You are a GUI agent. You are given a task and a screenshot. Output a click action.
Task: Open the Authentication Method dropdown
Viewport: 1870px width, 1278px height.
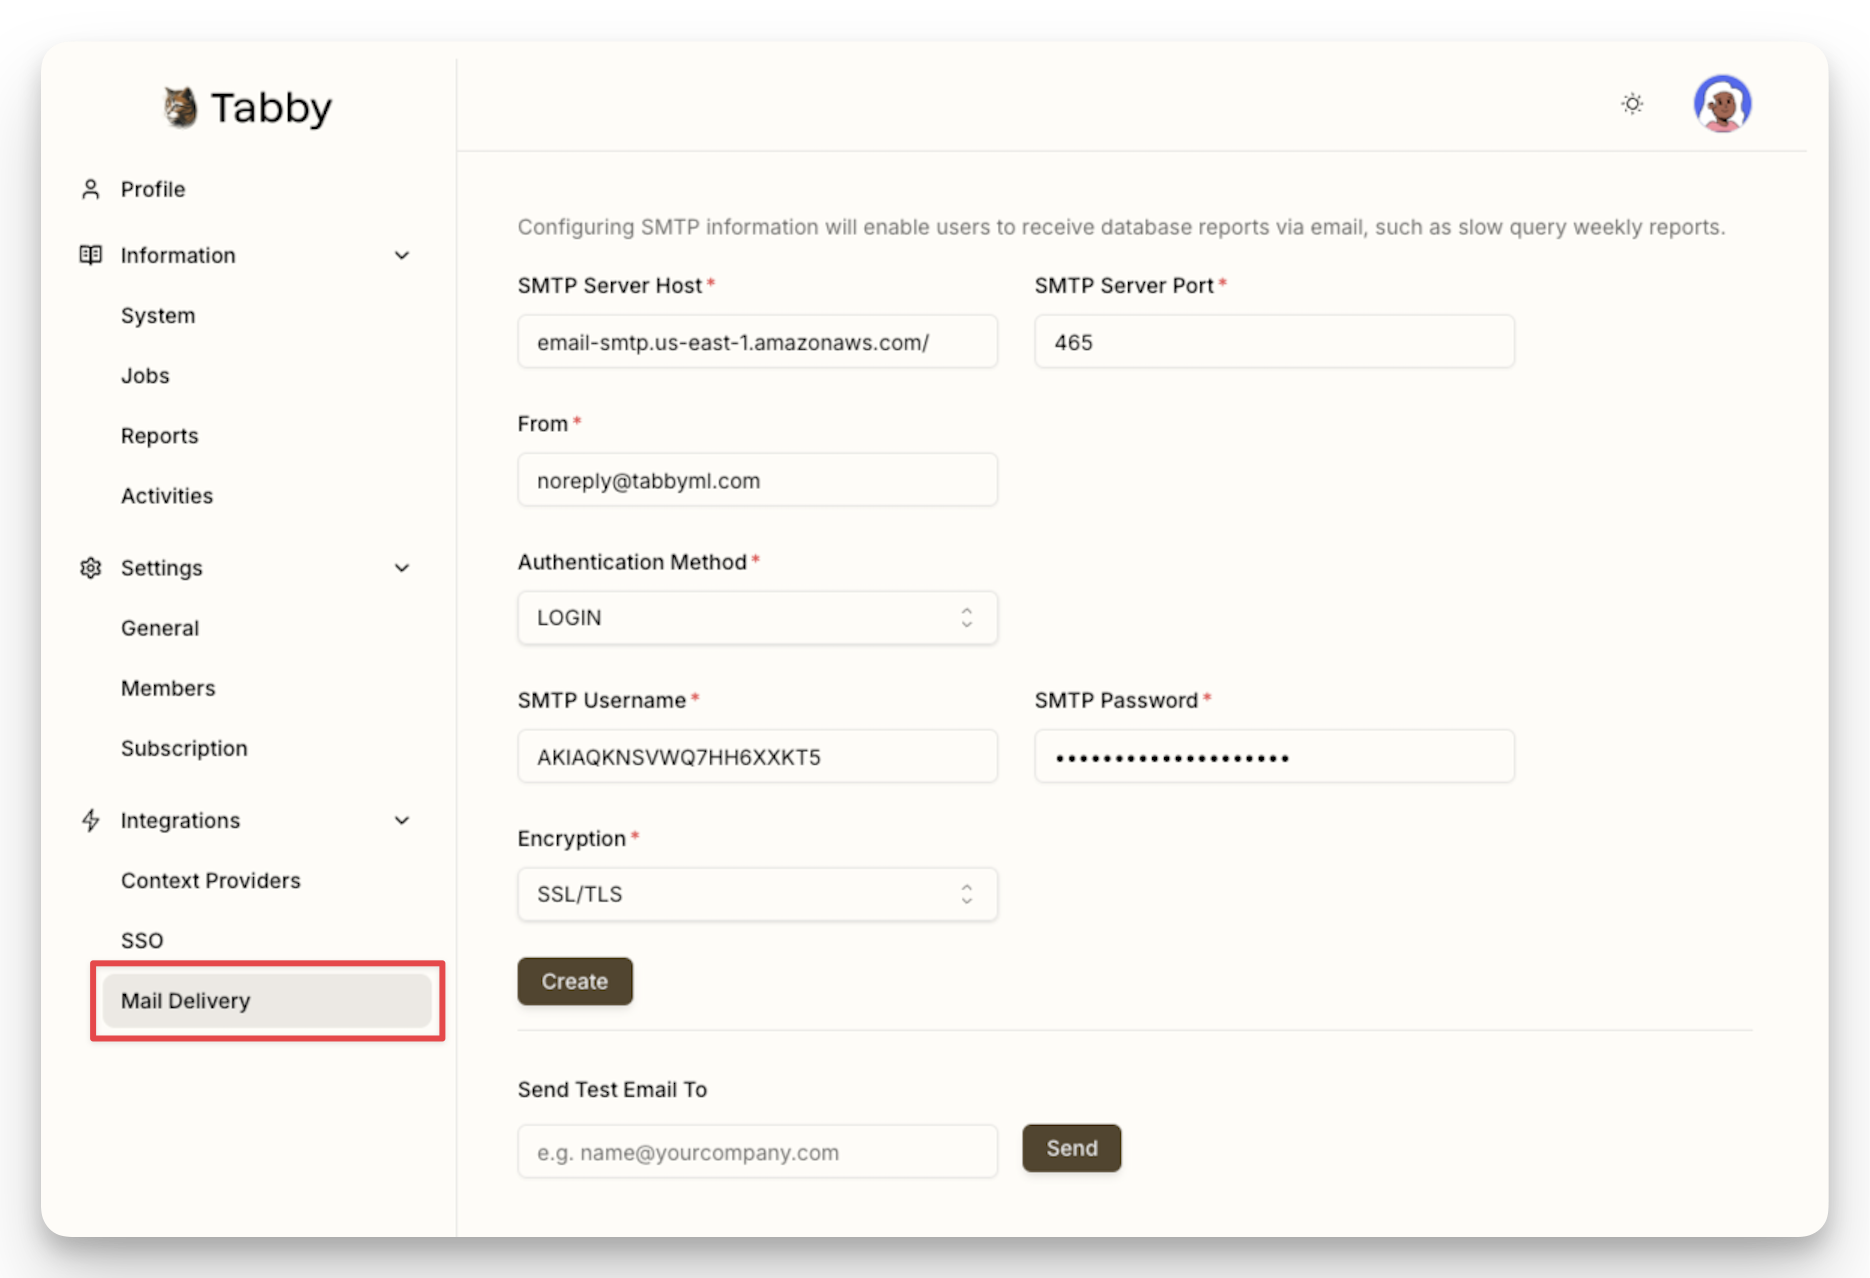click(757, 618)
